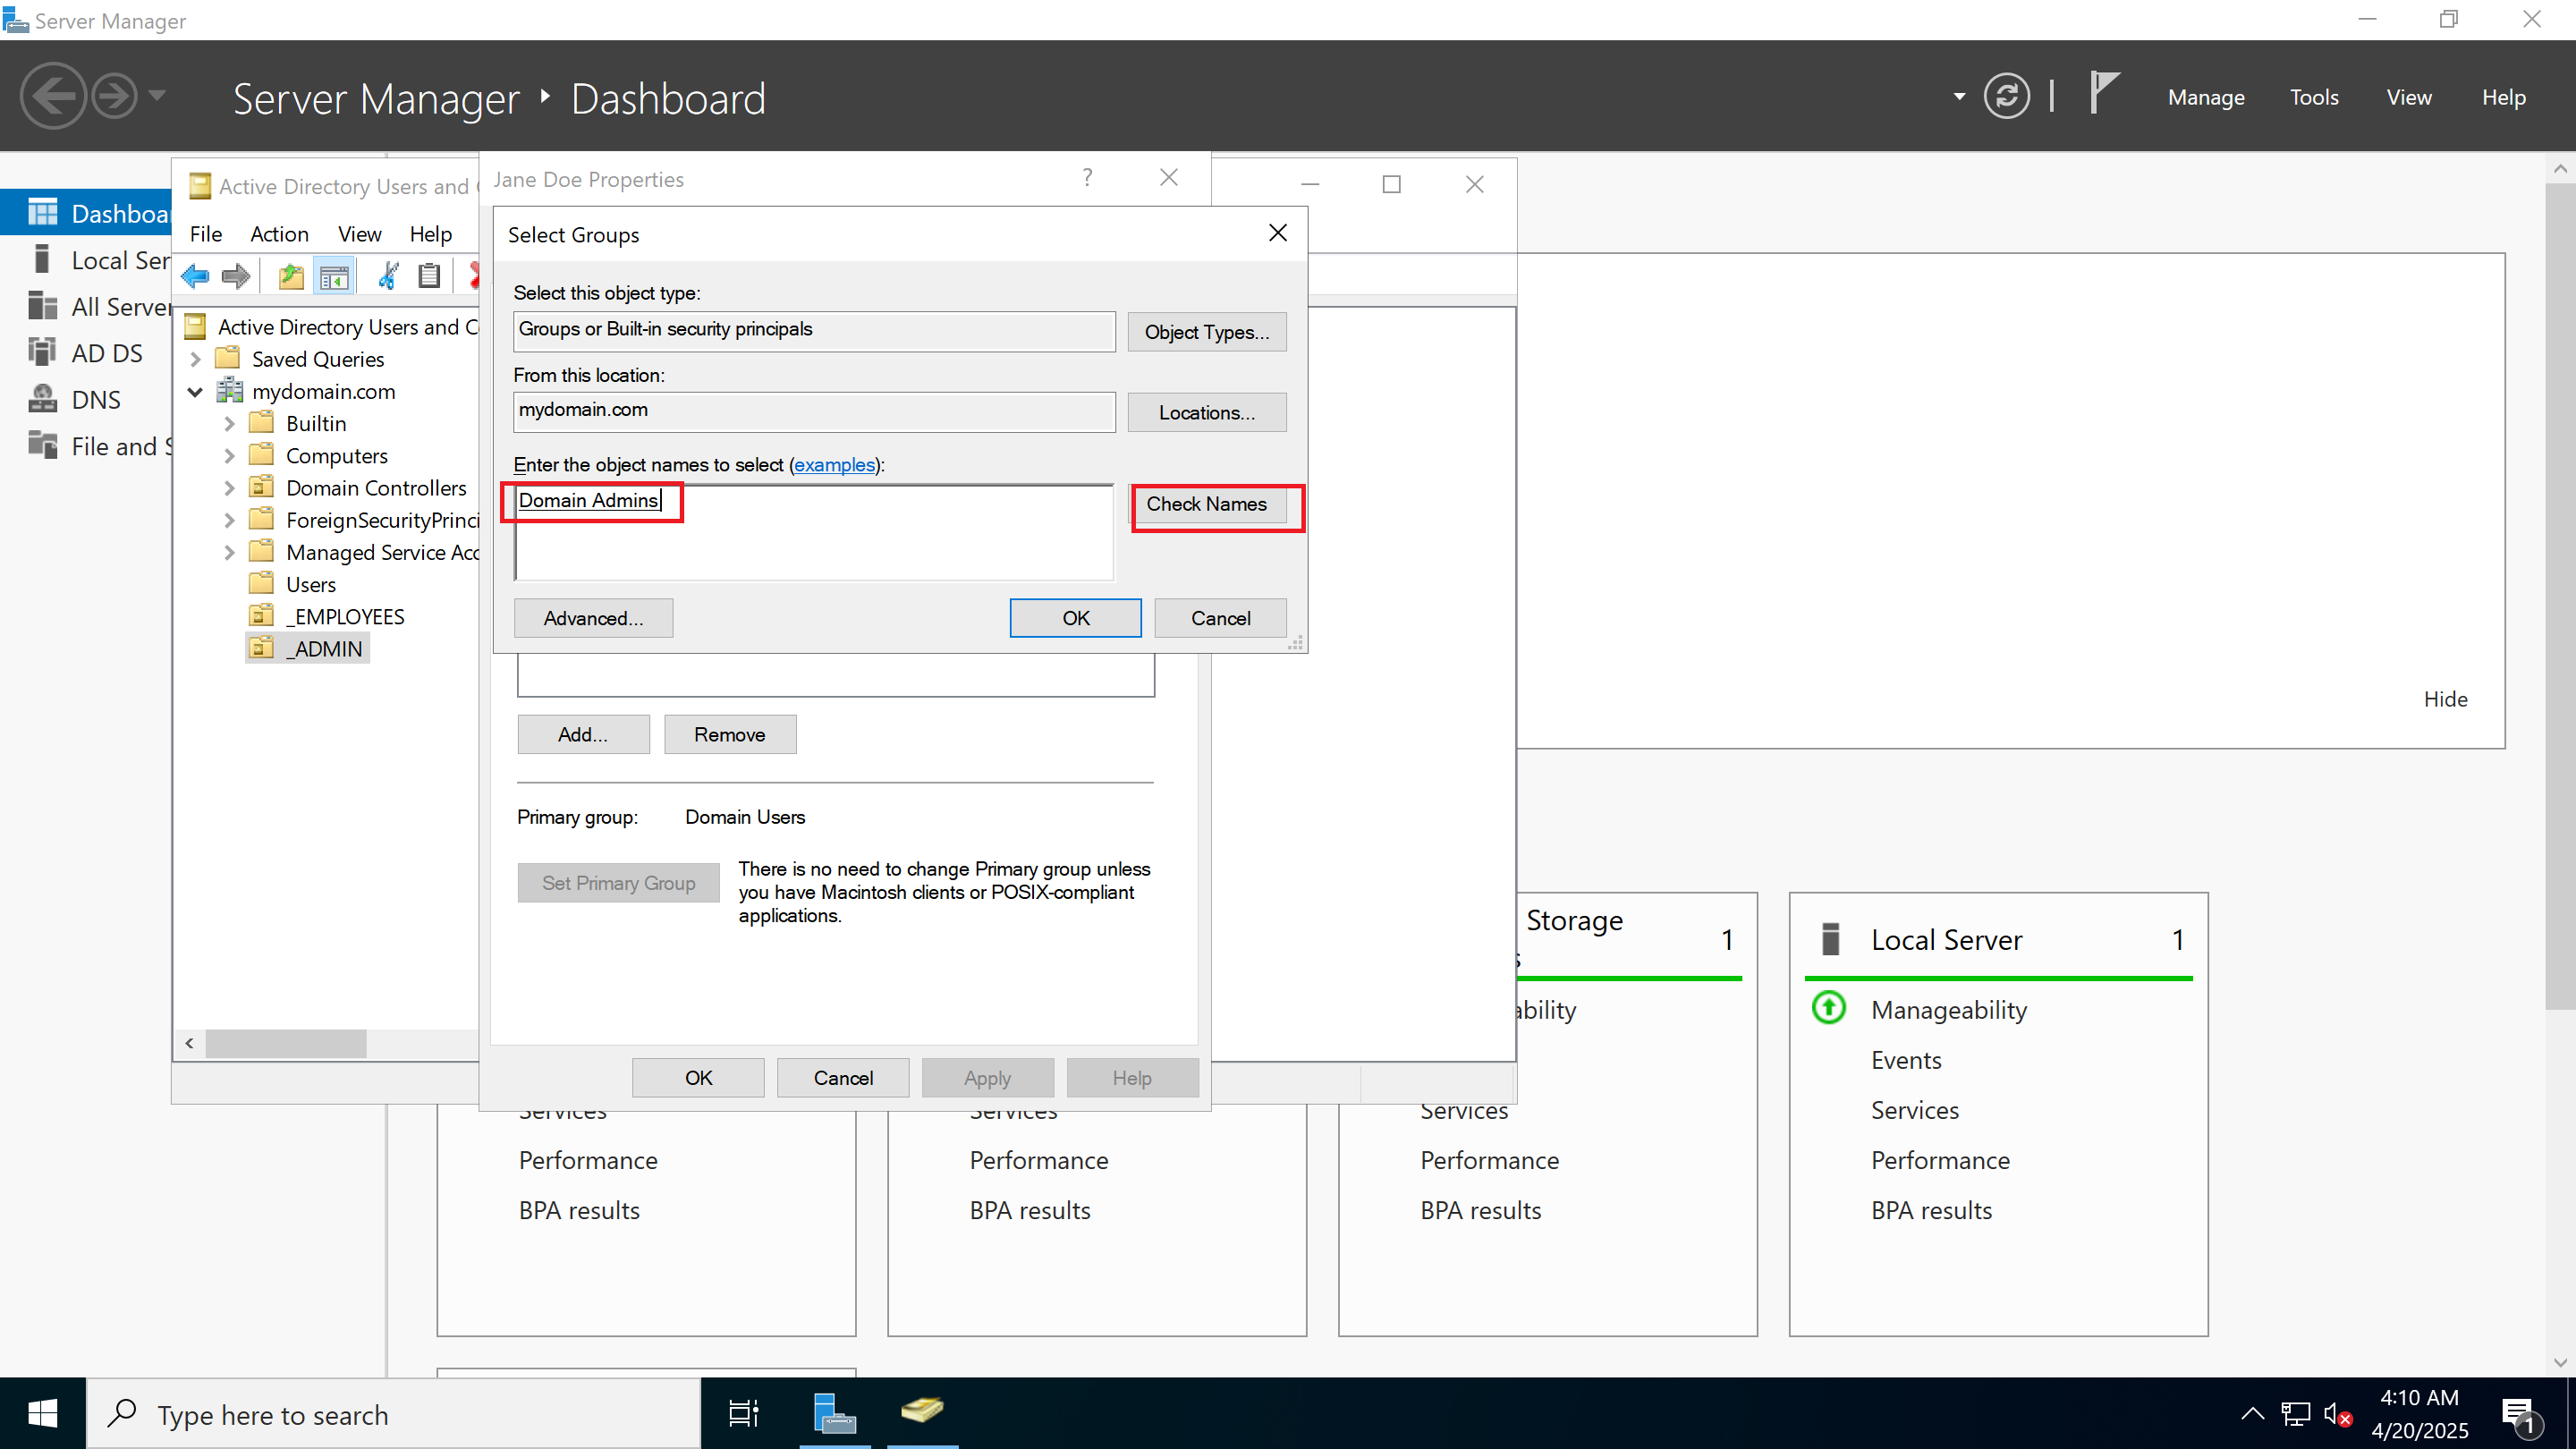
Task: Click the blue Back arrow in ADUC toolbar
Action: (x=195, y=276)
